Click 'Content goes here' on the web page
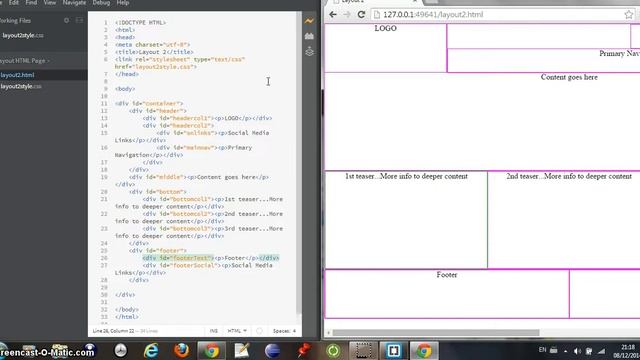Screen dimensions: 640x360 569,77
